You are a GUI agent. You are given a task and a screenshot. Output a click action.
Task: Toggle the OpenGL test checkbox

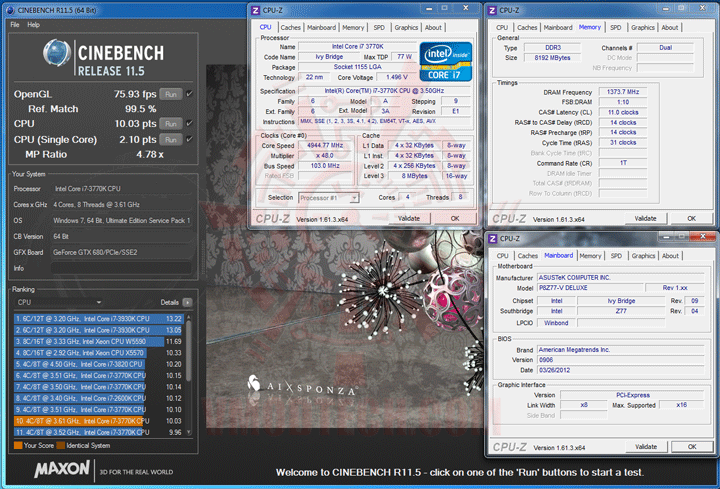point(190,94)
